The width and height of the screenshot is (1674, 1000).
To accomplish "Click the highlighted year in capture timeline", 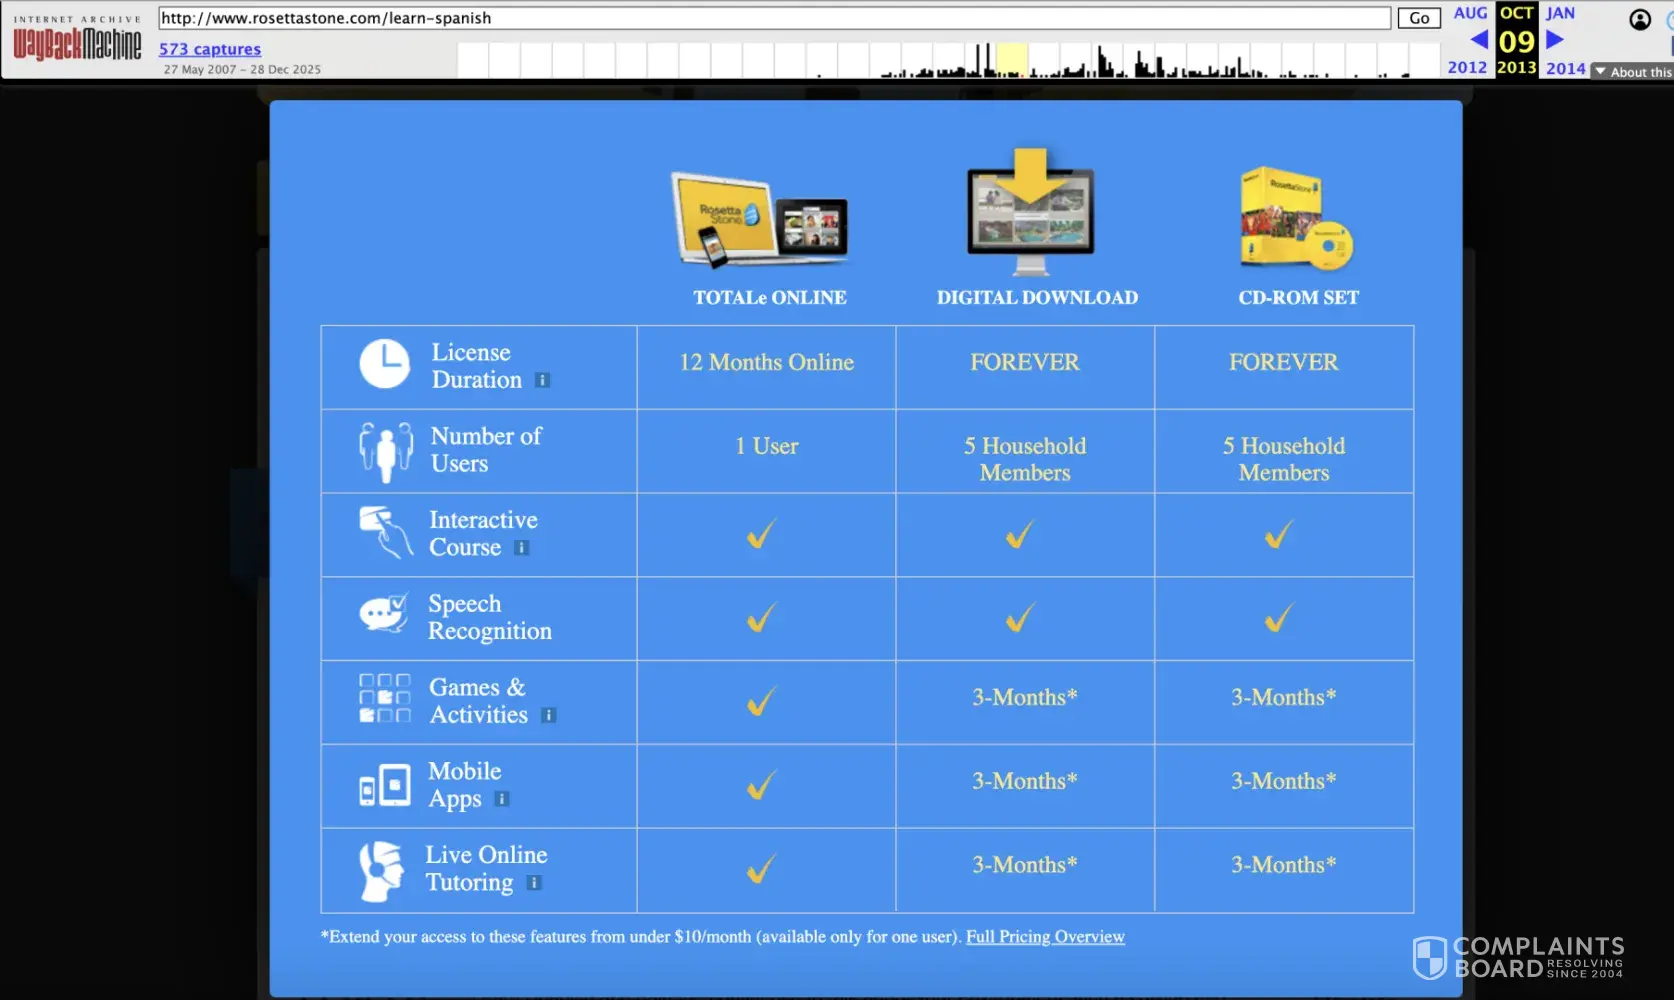I will pos(1012,60).
